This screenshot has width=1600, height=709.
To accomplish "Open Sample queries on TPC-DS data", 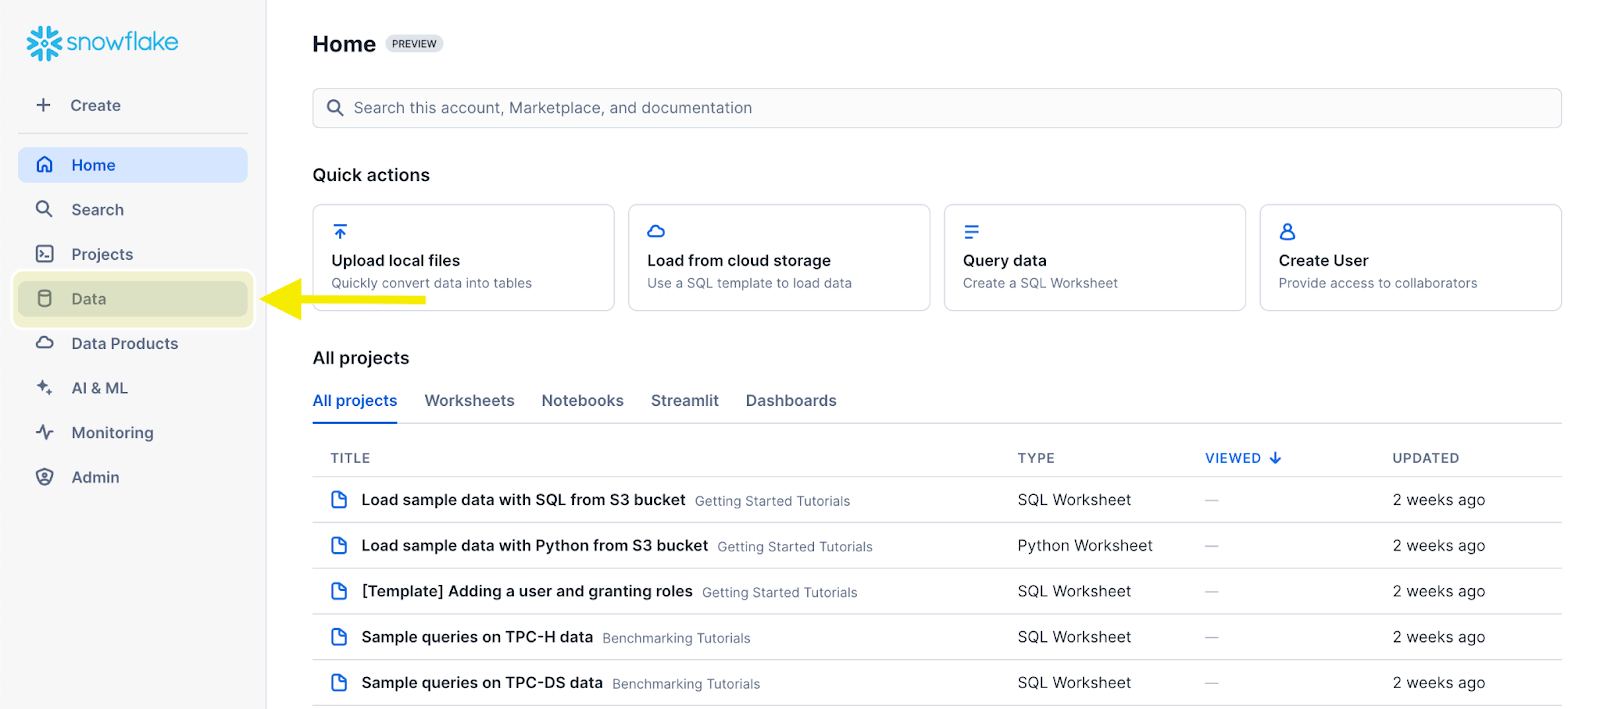I will pyautogui.click(x=482, y=683).
